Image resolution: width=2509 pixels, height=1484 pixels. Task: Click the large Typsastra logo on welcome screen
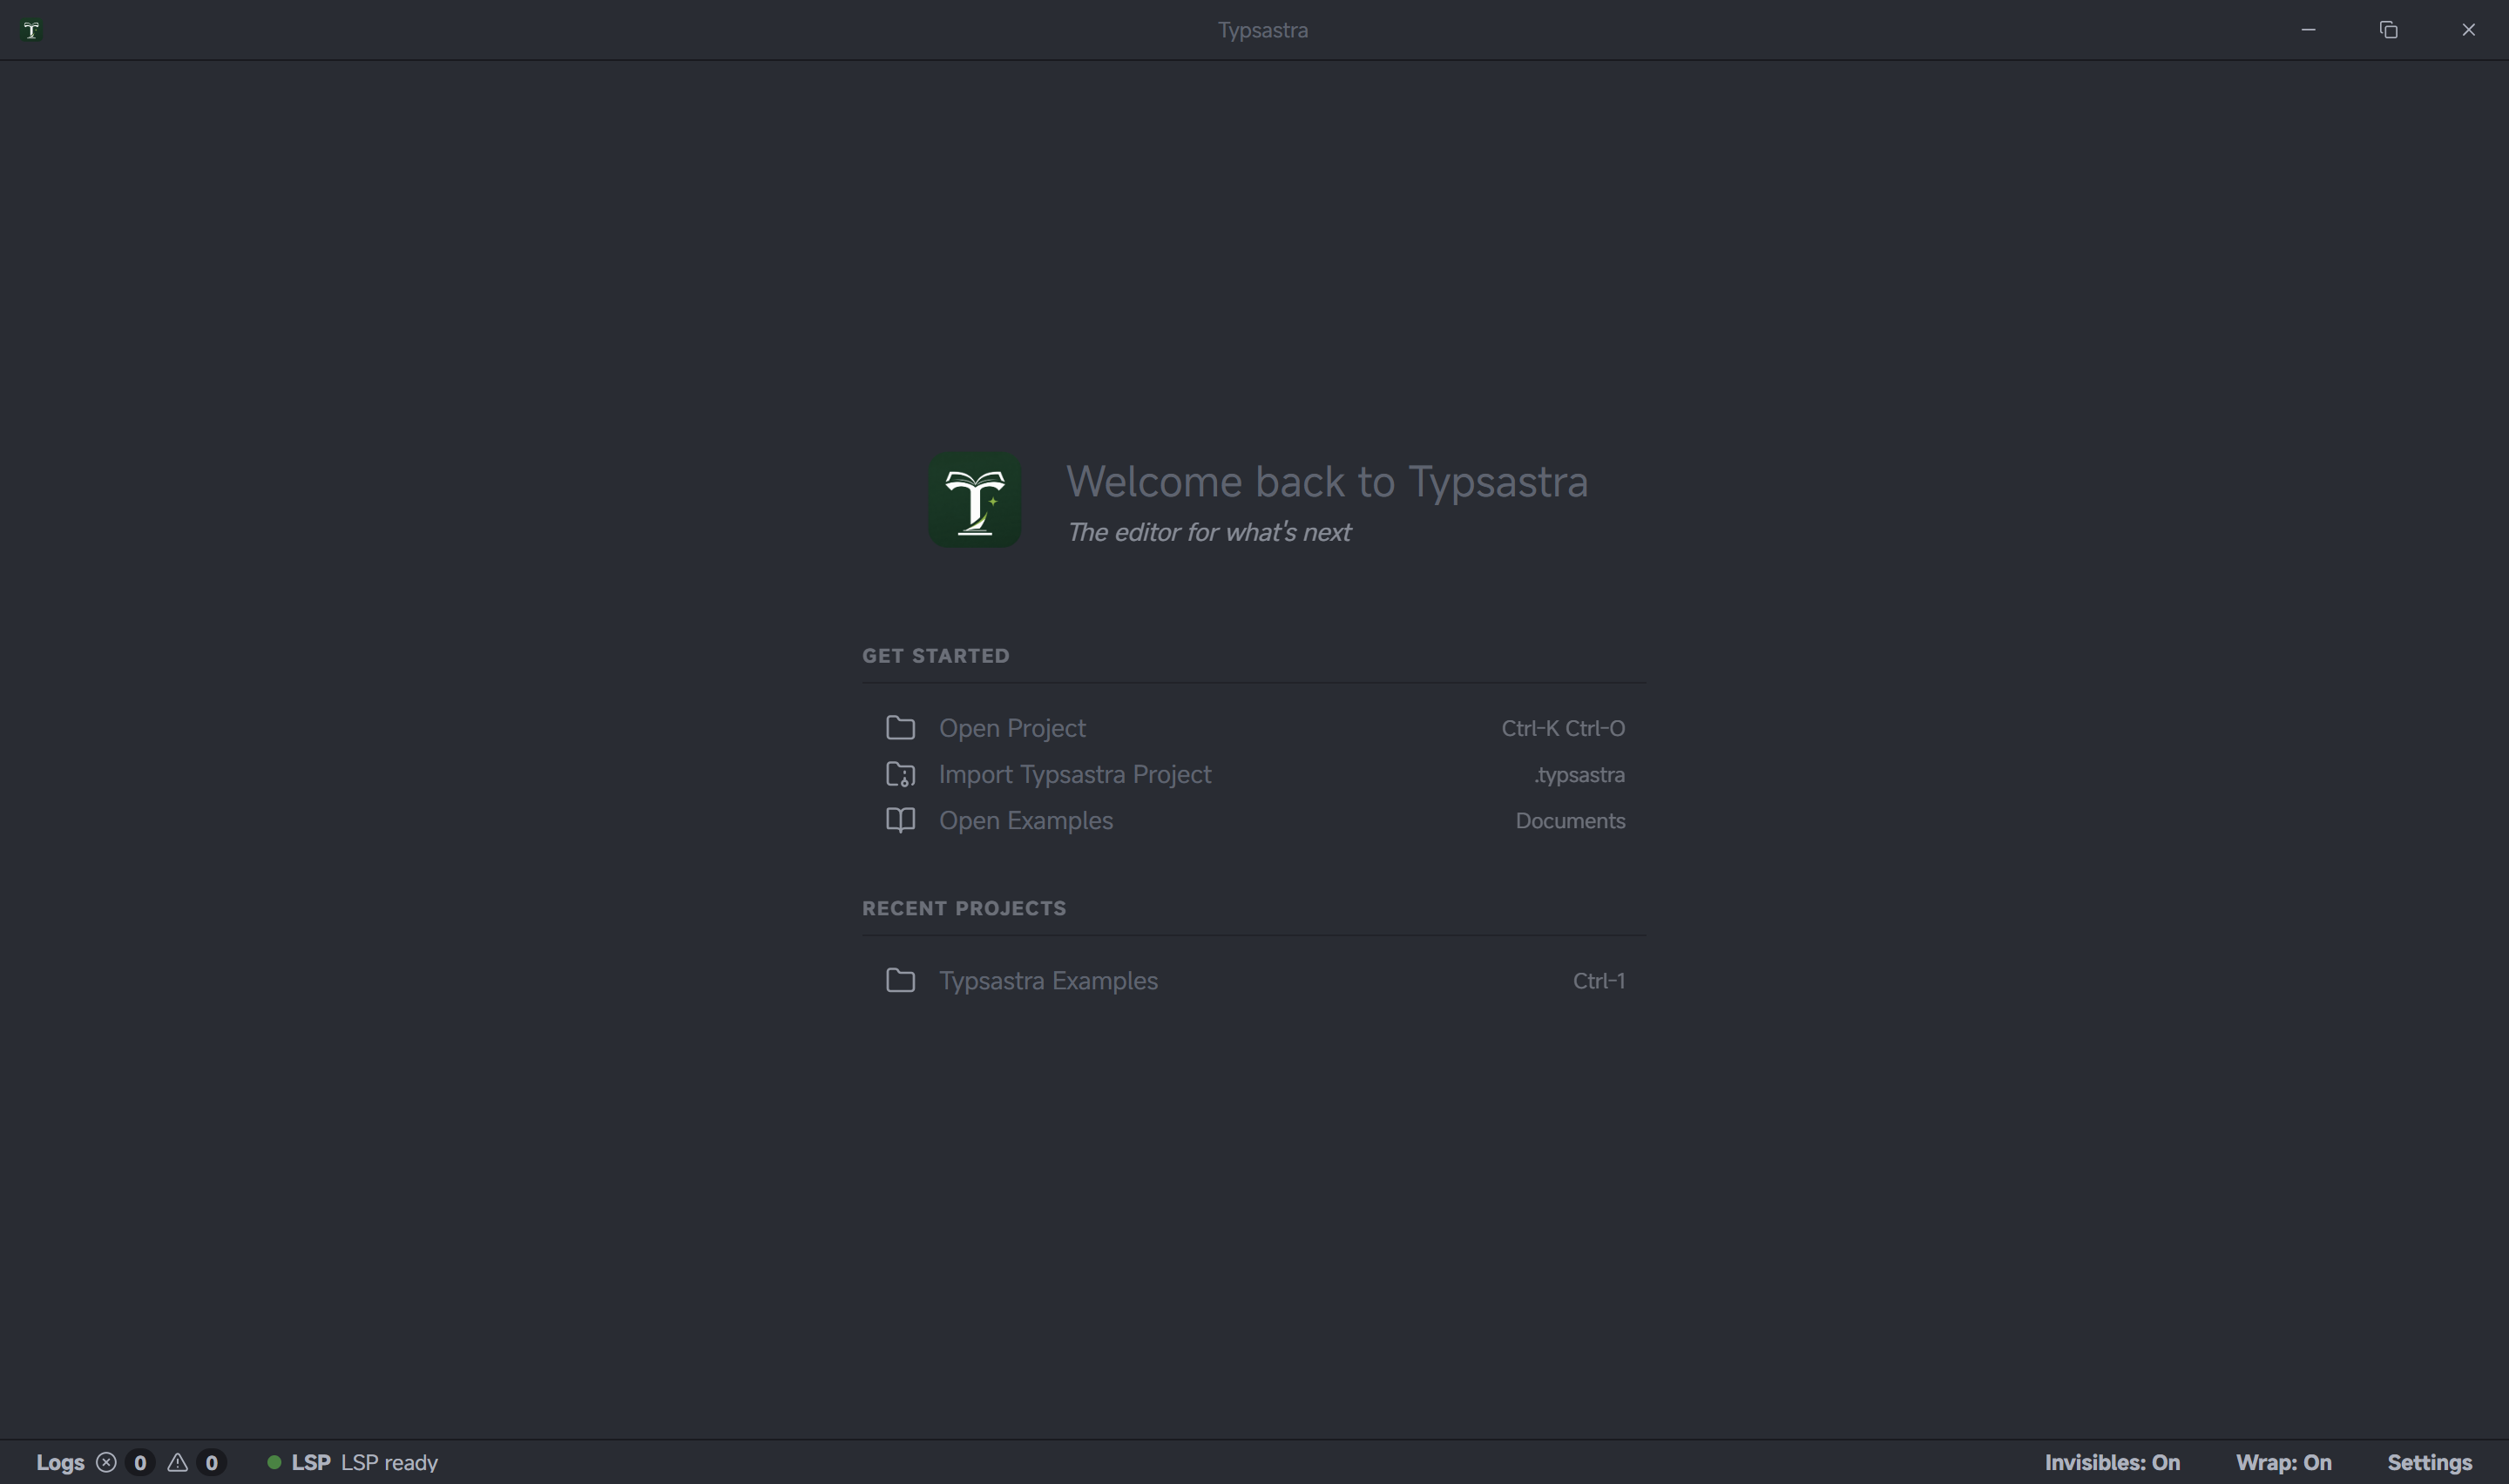tap(974, 500)
